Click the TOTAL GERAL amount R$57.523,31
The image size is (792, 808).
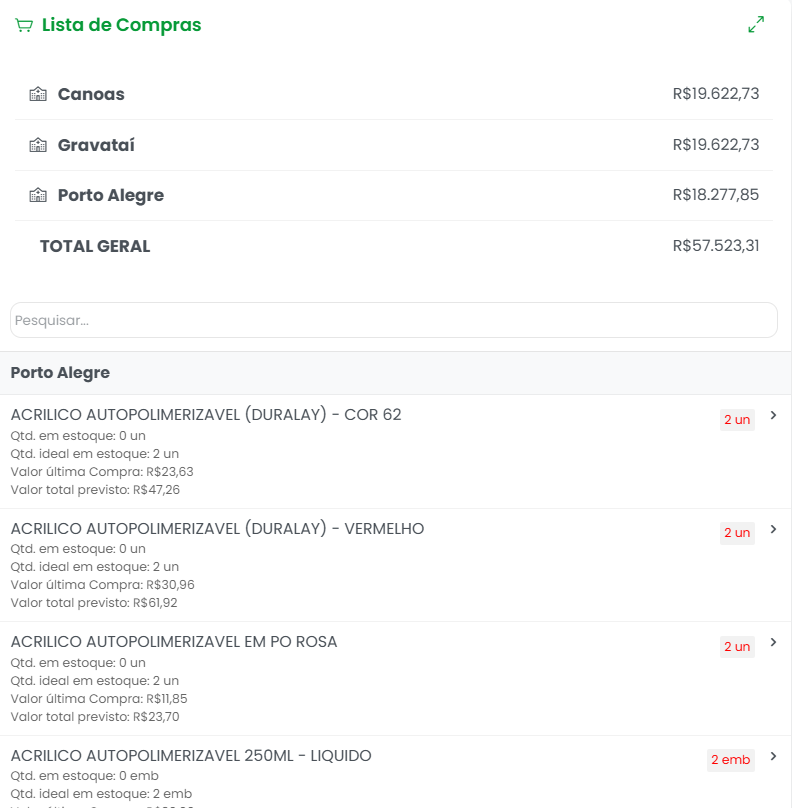[715, 246]
